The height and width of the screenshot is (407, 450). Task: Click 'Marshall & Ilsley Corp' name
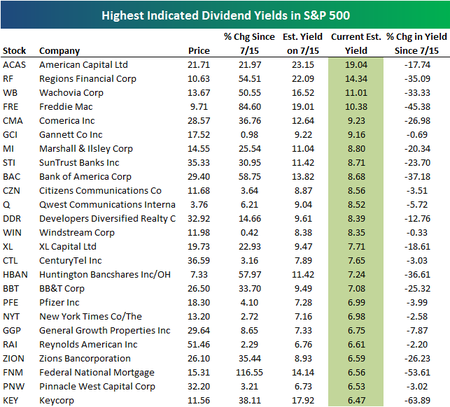86,149
